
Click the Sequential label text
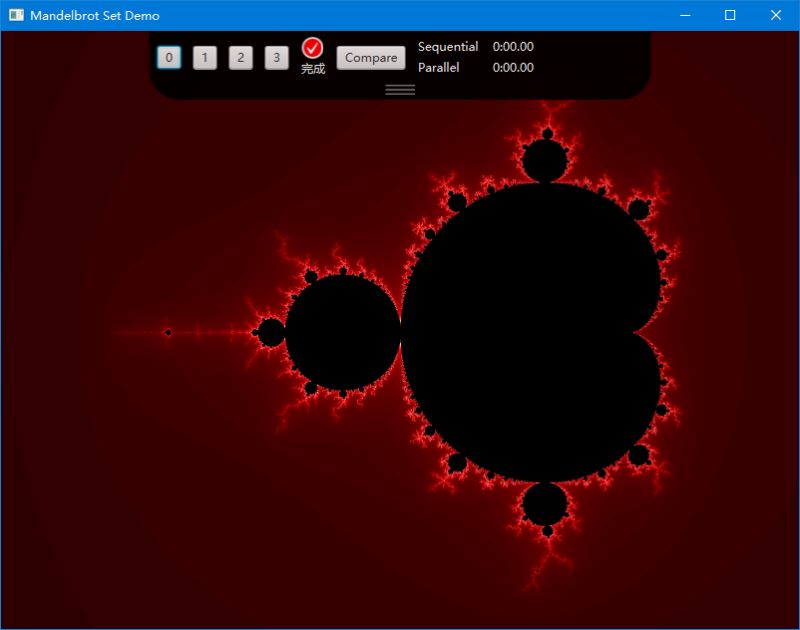(447, 46)
